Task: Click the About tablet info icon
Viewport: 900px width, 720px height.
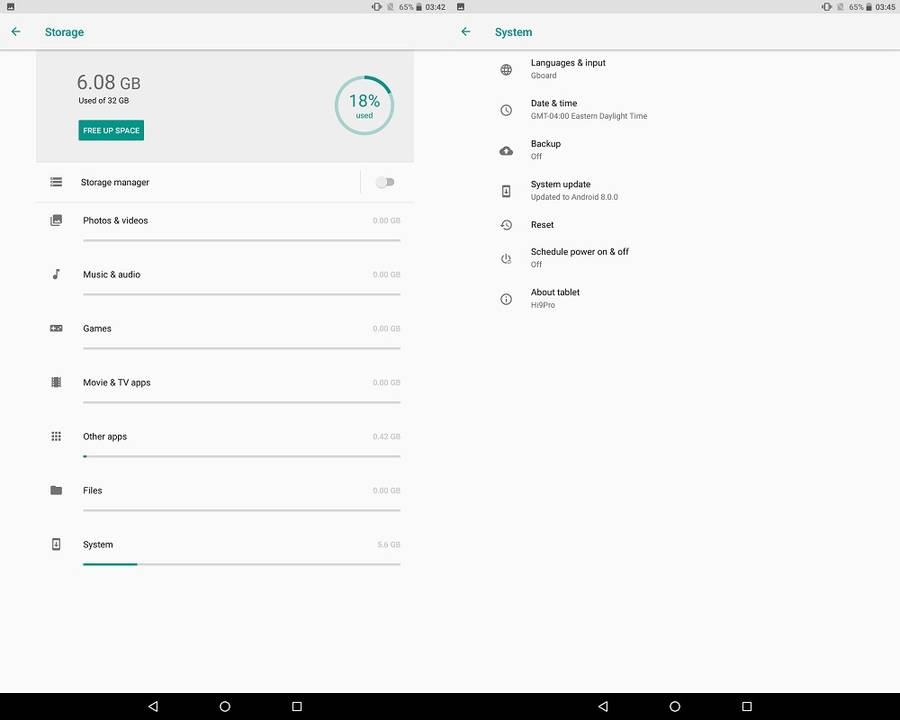Action: click(x=506, y=299)
